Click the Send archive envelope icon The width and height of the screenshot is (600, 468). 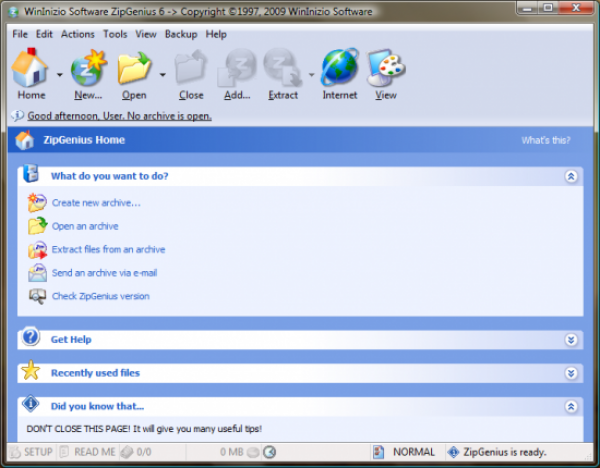(37, 273)
